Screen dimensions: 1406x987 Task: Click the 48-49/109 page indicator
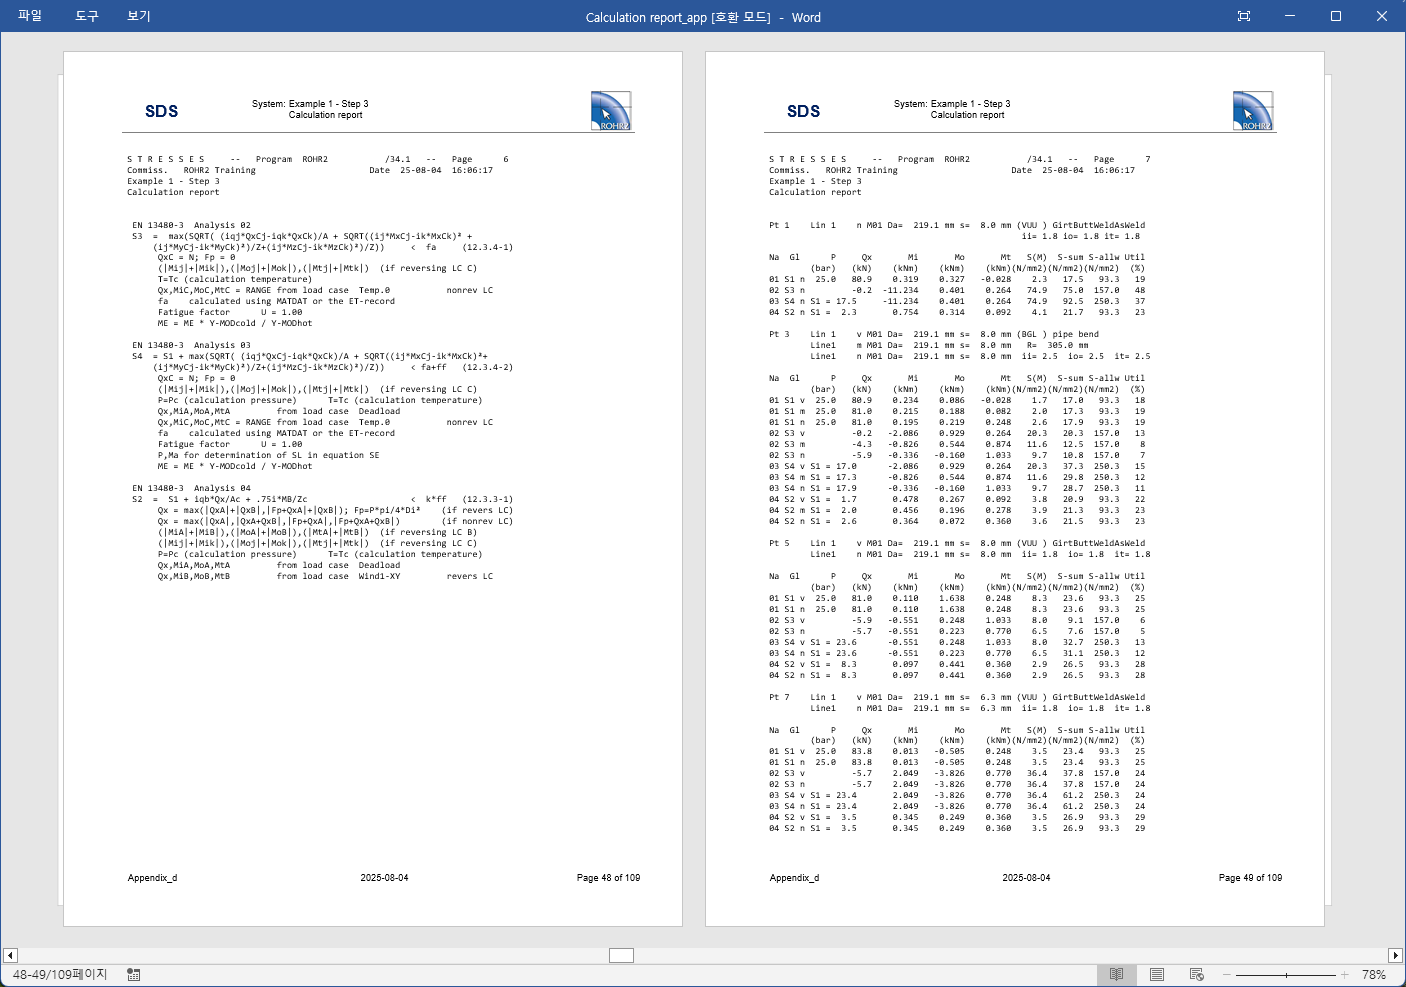pos(60,974)
